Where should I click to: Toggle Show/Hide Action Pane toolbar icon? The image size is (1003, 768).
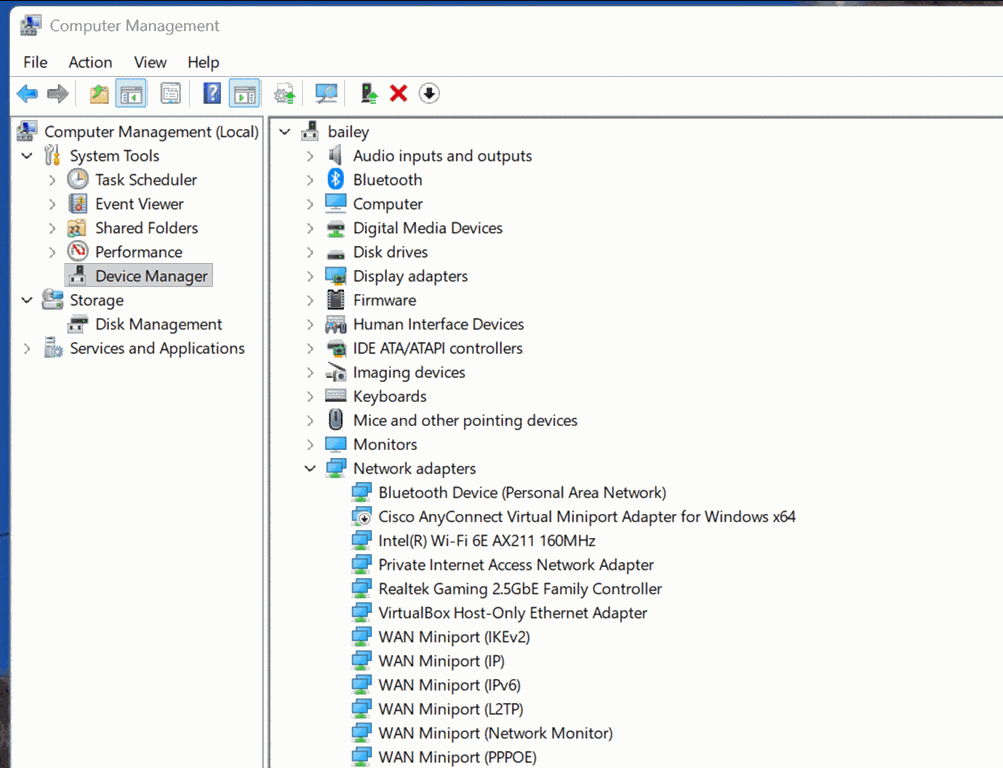pyautogui.click(x=245, y=94)
